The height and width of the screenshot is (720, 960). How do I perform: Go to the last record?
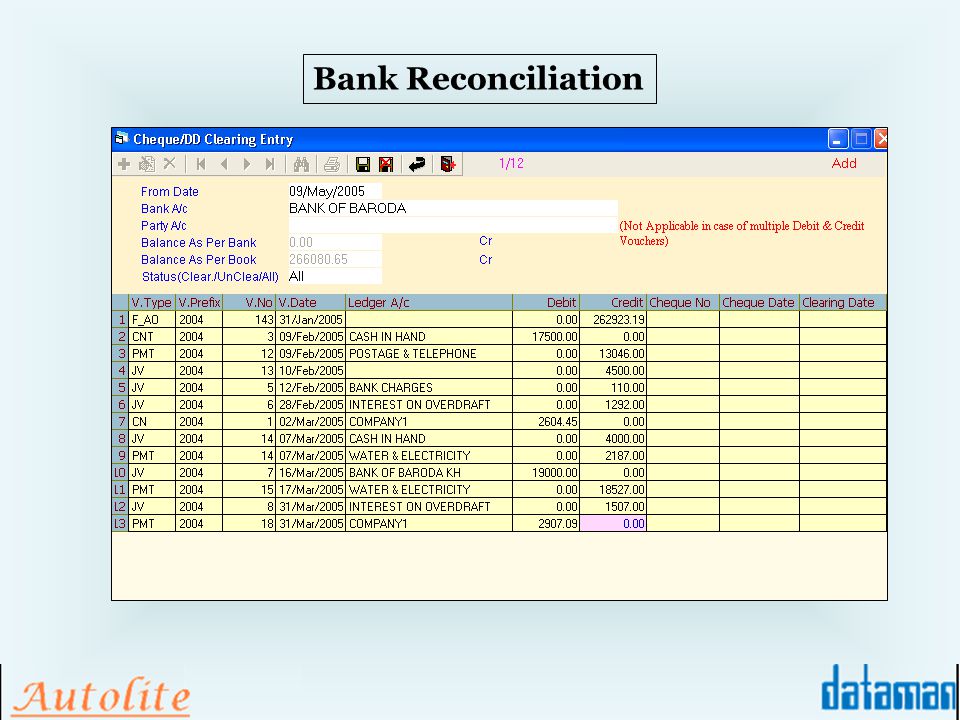270,164
